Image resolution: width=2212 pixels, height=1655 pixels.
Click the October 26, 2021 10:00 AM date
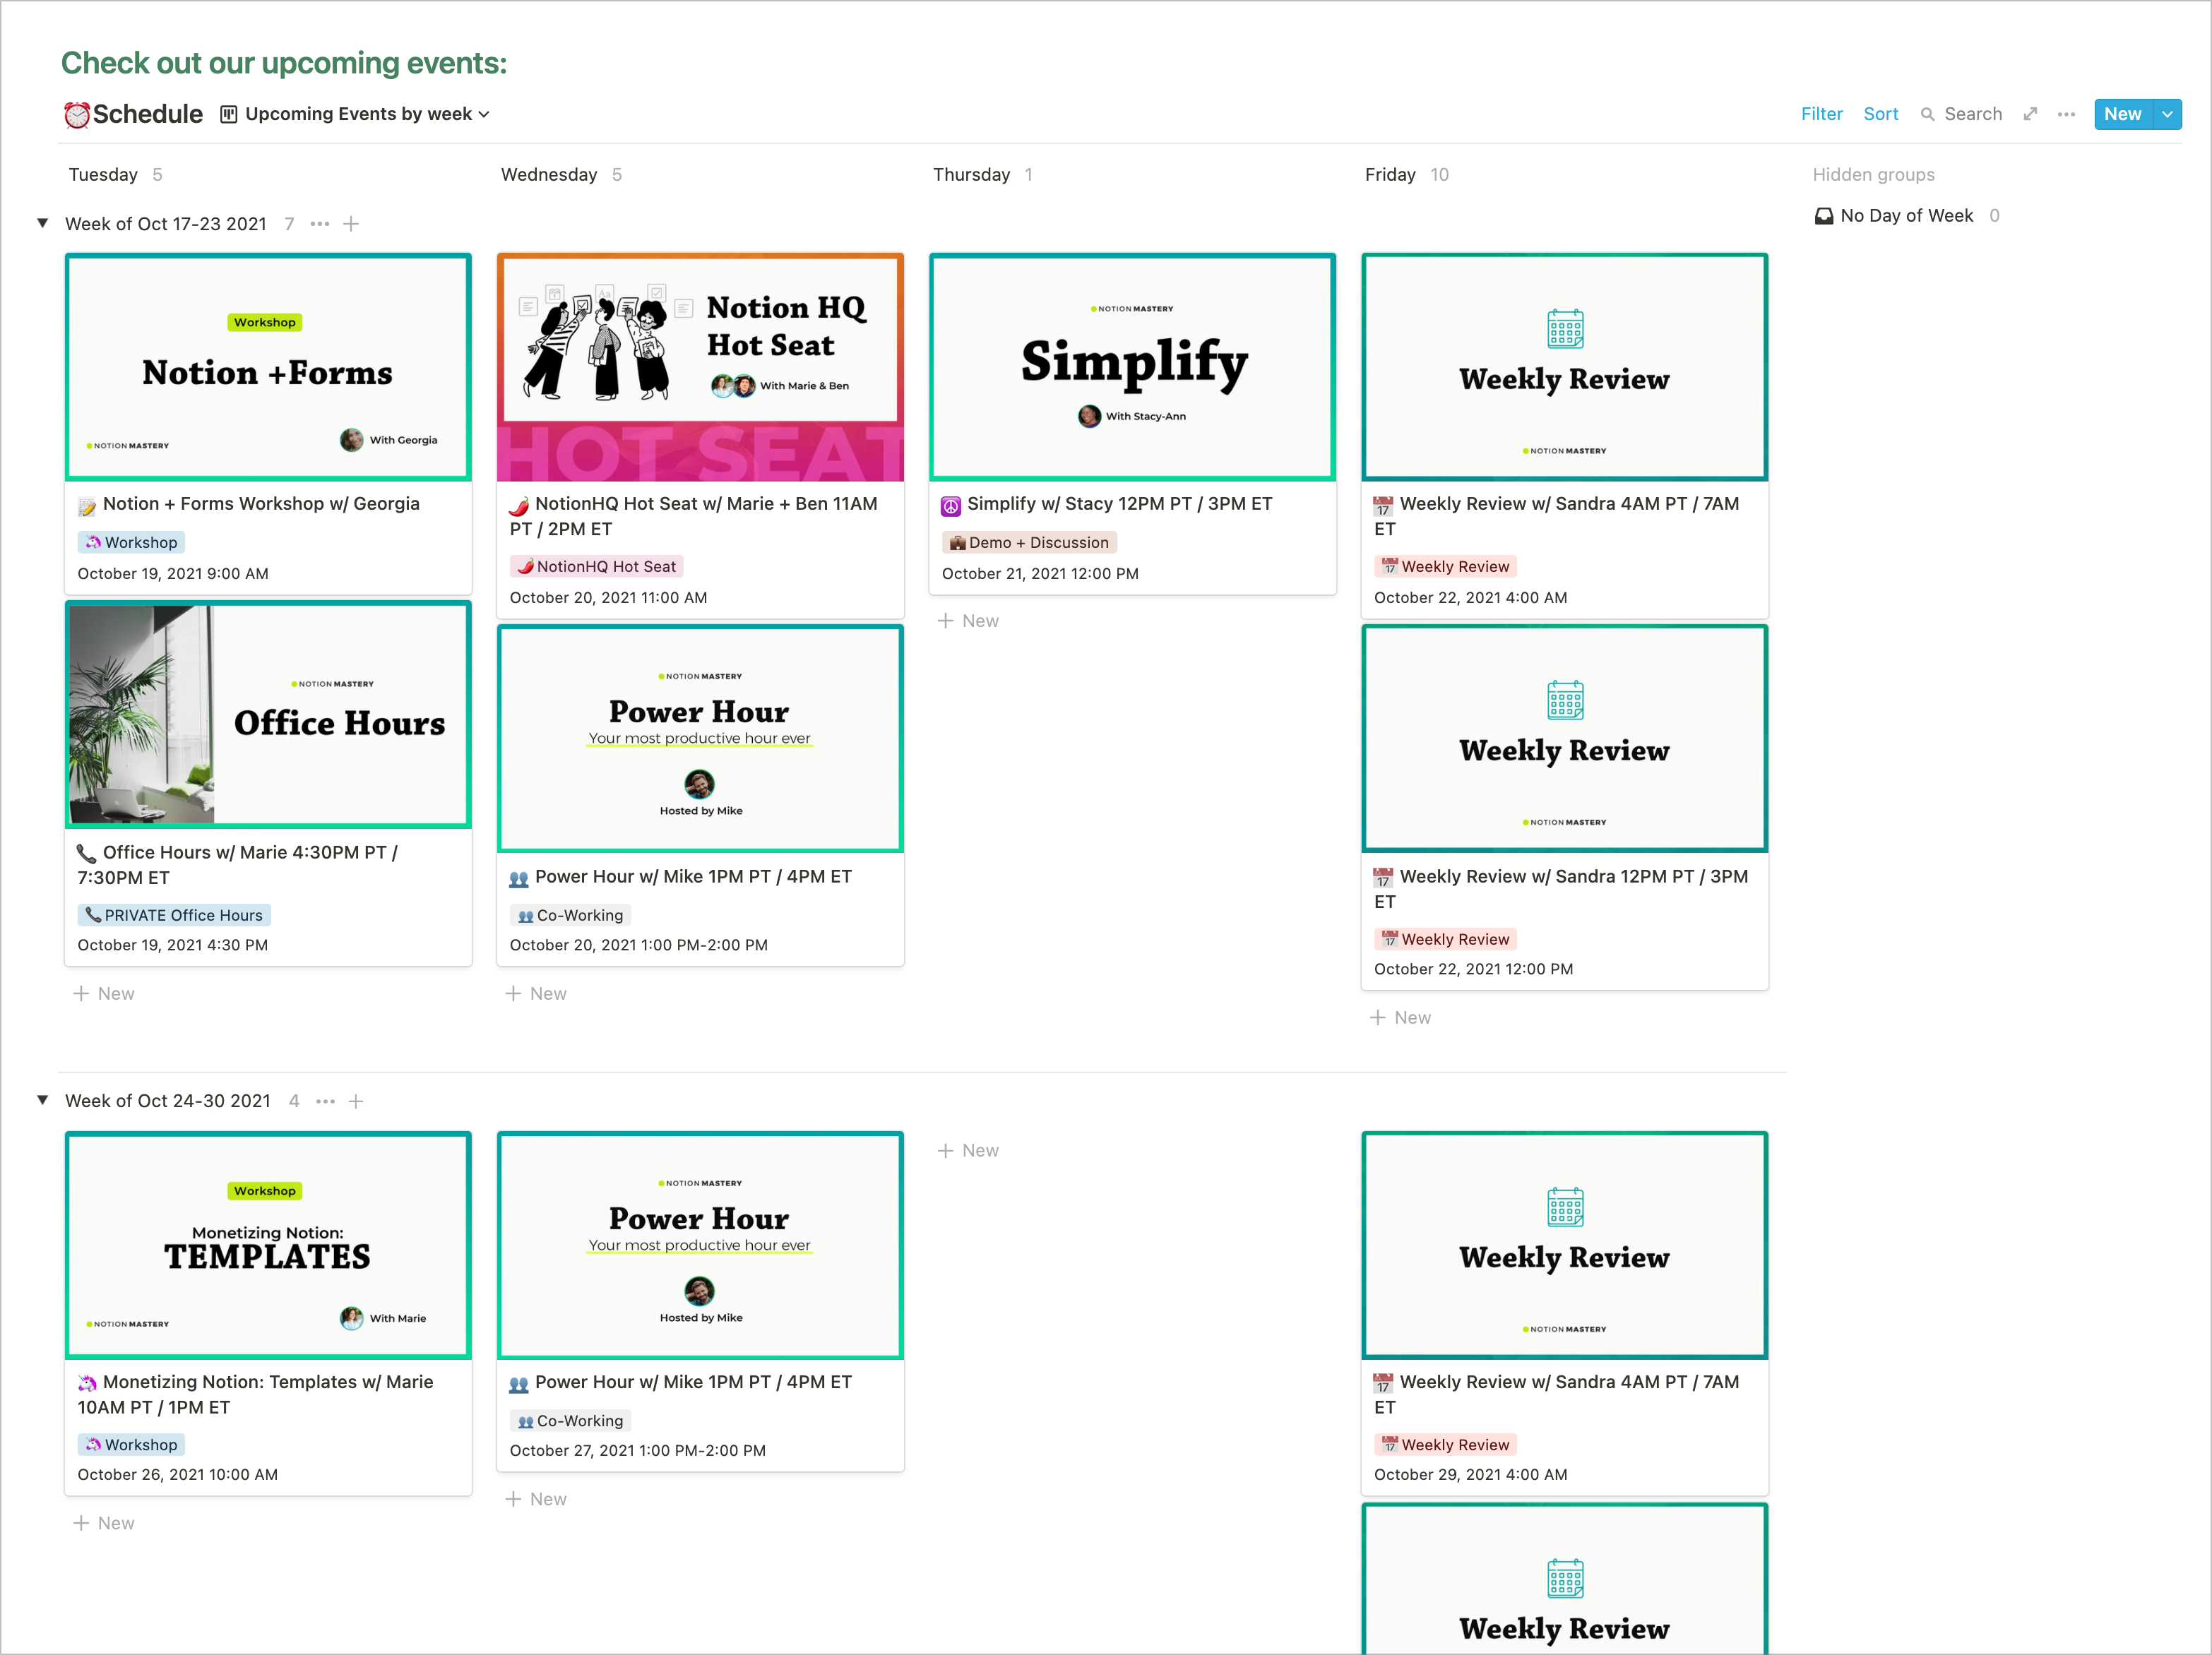tap(178, 1475)
